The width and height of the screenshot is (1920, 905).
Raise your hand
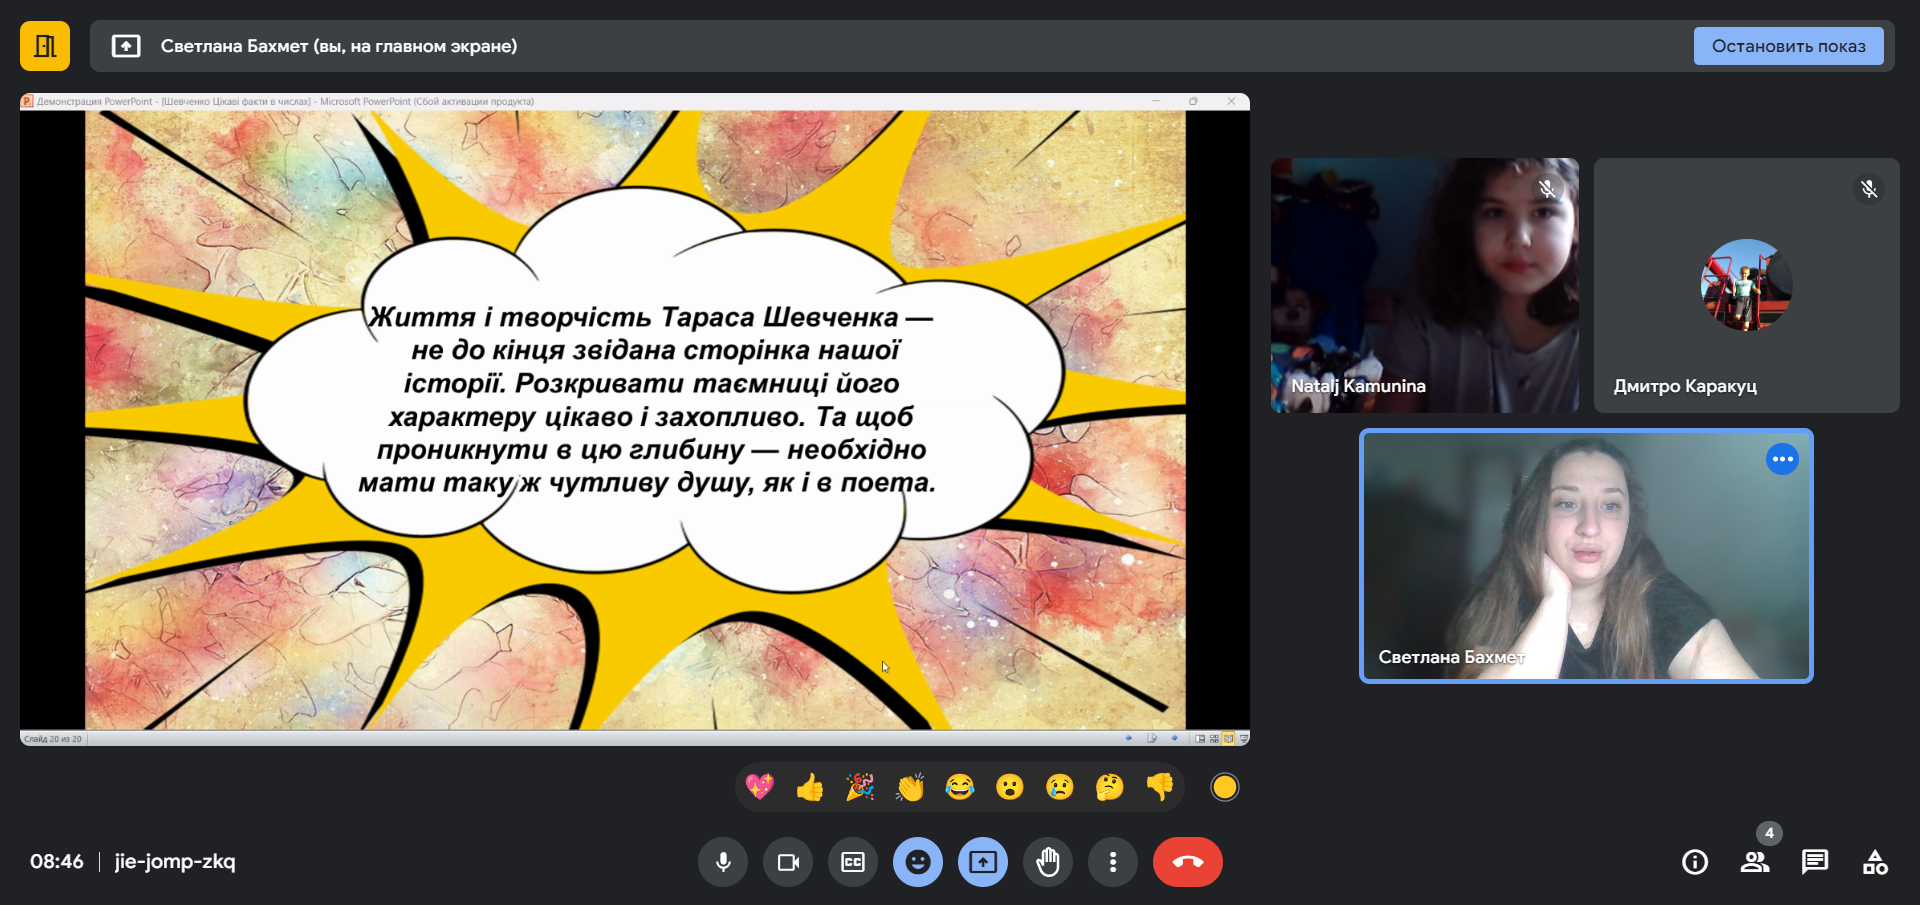click(x=1048, y=862)
